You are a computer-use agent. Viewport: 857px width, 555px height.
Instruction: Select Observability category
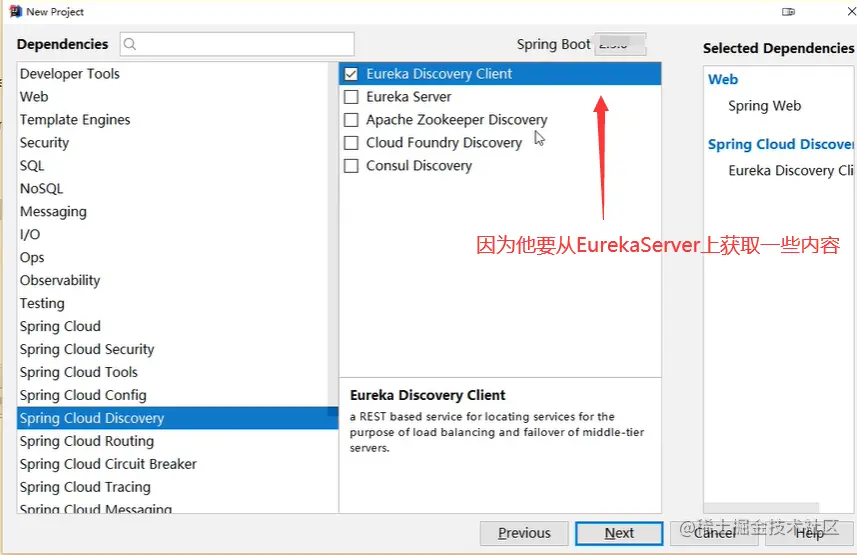pyautogui.click(x=172, y=281)
